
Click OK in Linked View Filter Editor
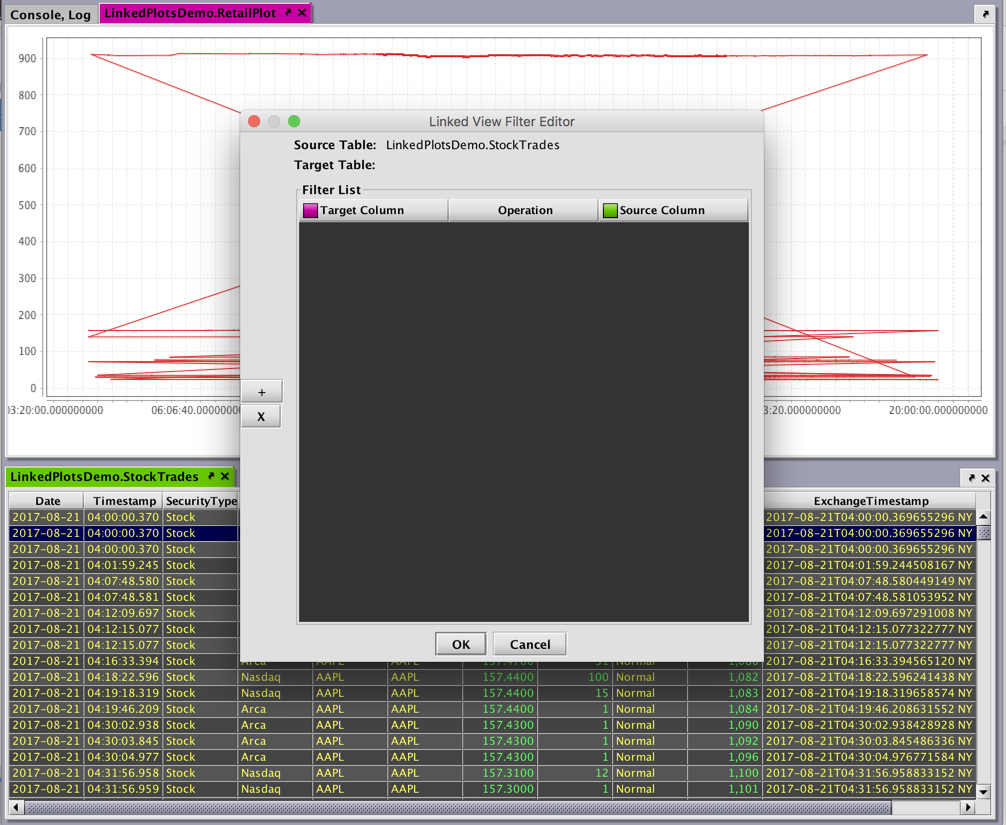[x=460, y=644]
